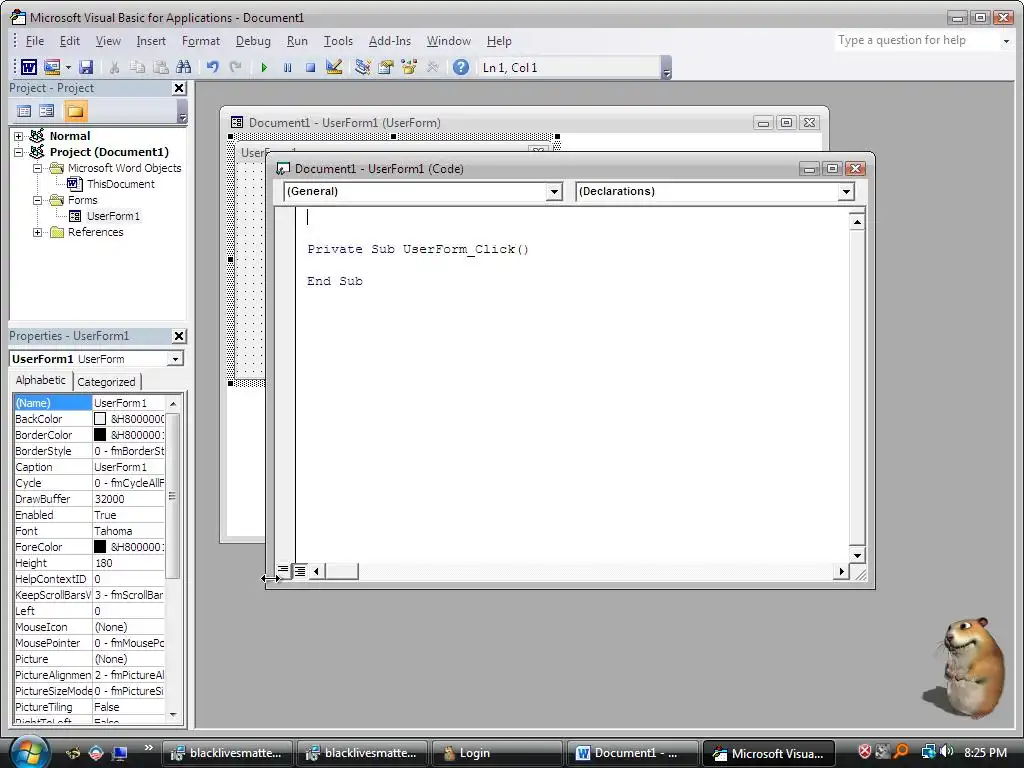Image resolution: width=1024 pixels, height=768 pixels.
Task: Undo the last action
Action: (x=212, y=67)
